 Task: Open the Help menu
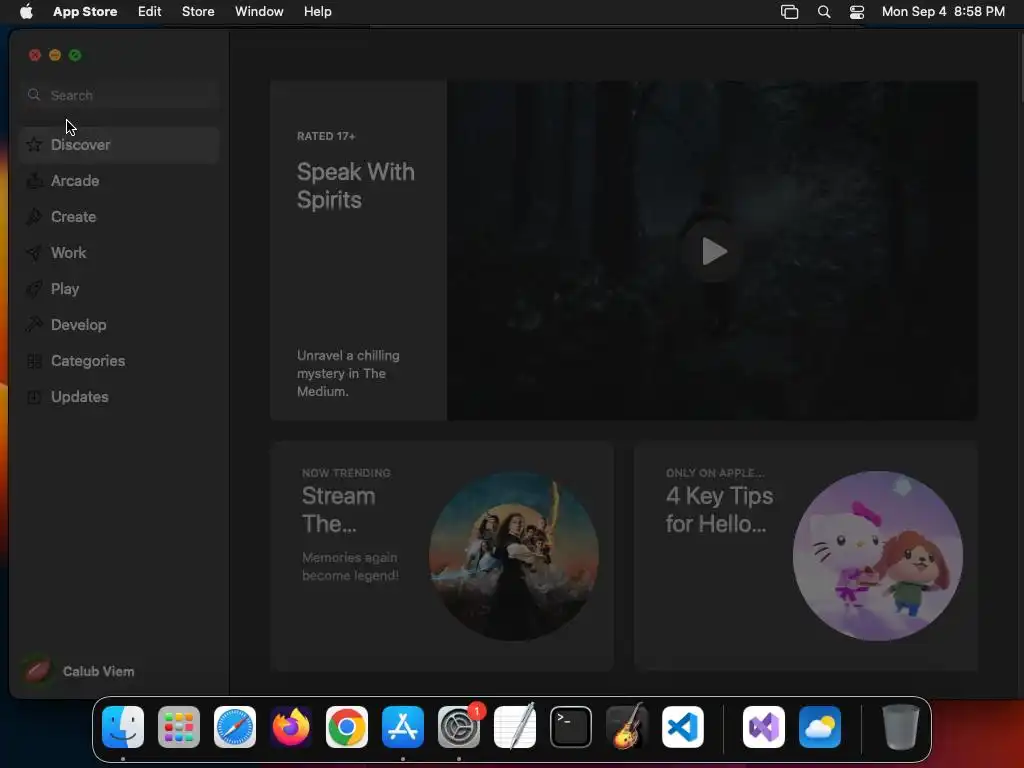tap(317, 12)
